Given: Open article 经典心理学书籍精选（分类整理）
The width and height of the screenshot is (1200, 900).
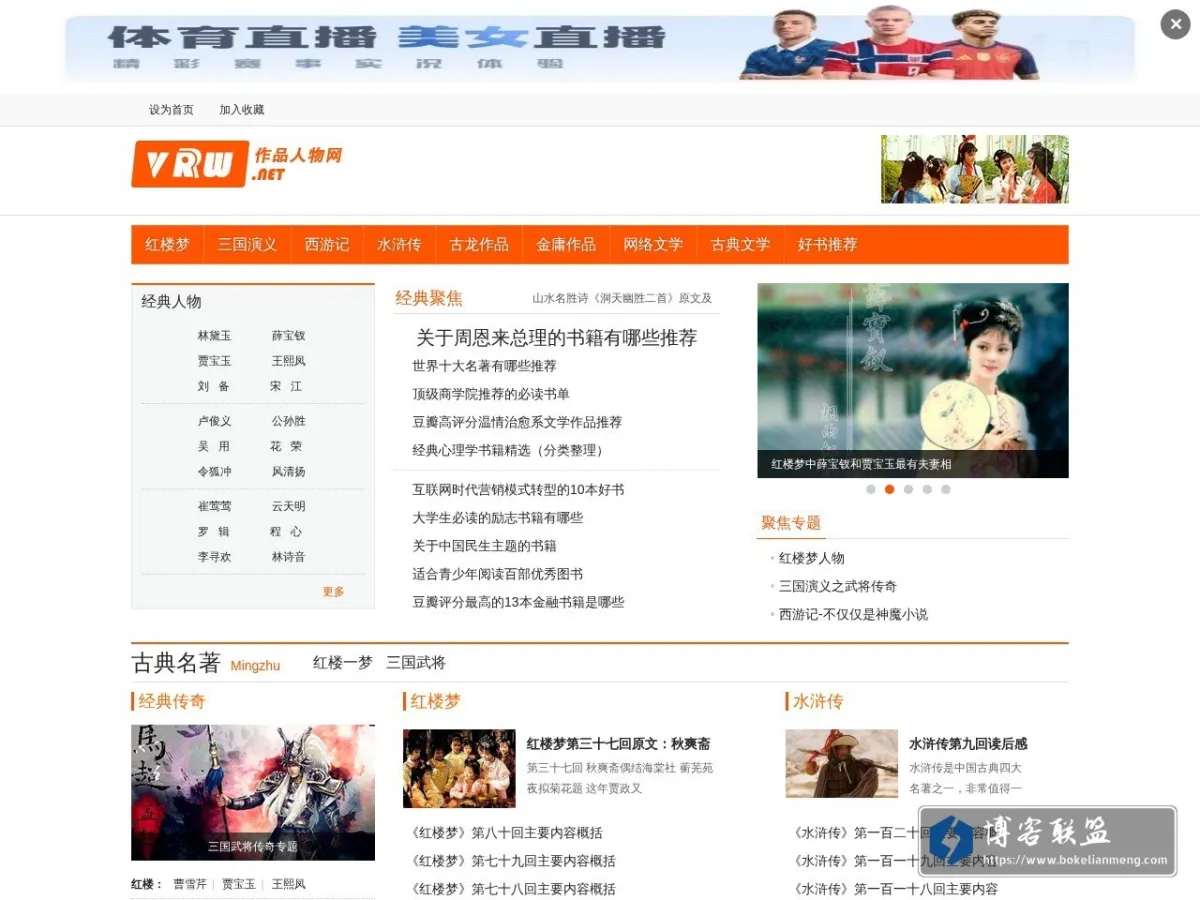Looking at the screenshot, I should coord(510,450).
